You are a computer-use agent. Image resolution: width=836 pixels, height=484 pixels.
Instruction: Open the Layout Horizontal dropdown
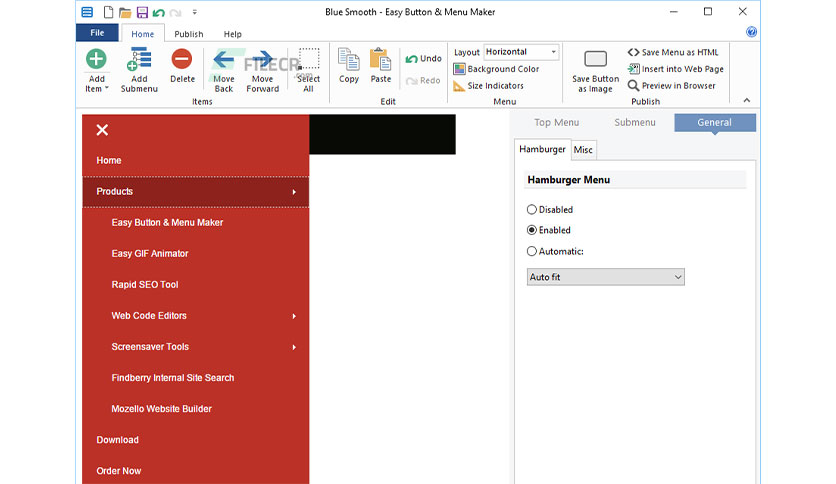[x=521, y=52]
